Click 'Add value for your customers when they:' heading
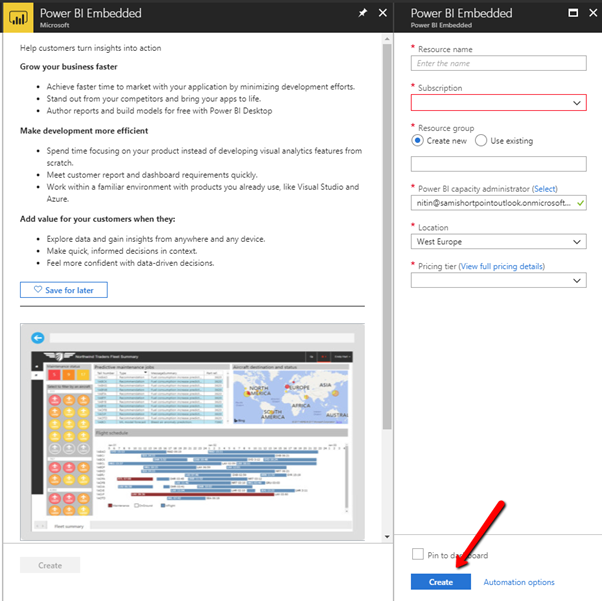602x601 pixels. coord(98,219)
